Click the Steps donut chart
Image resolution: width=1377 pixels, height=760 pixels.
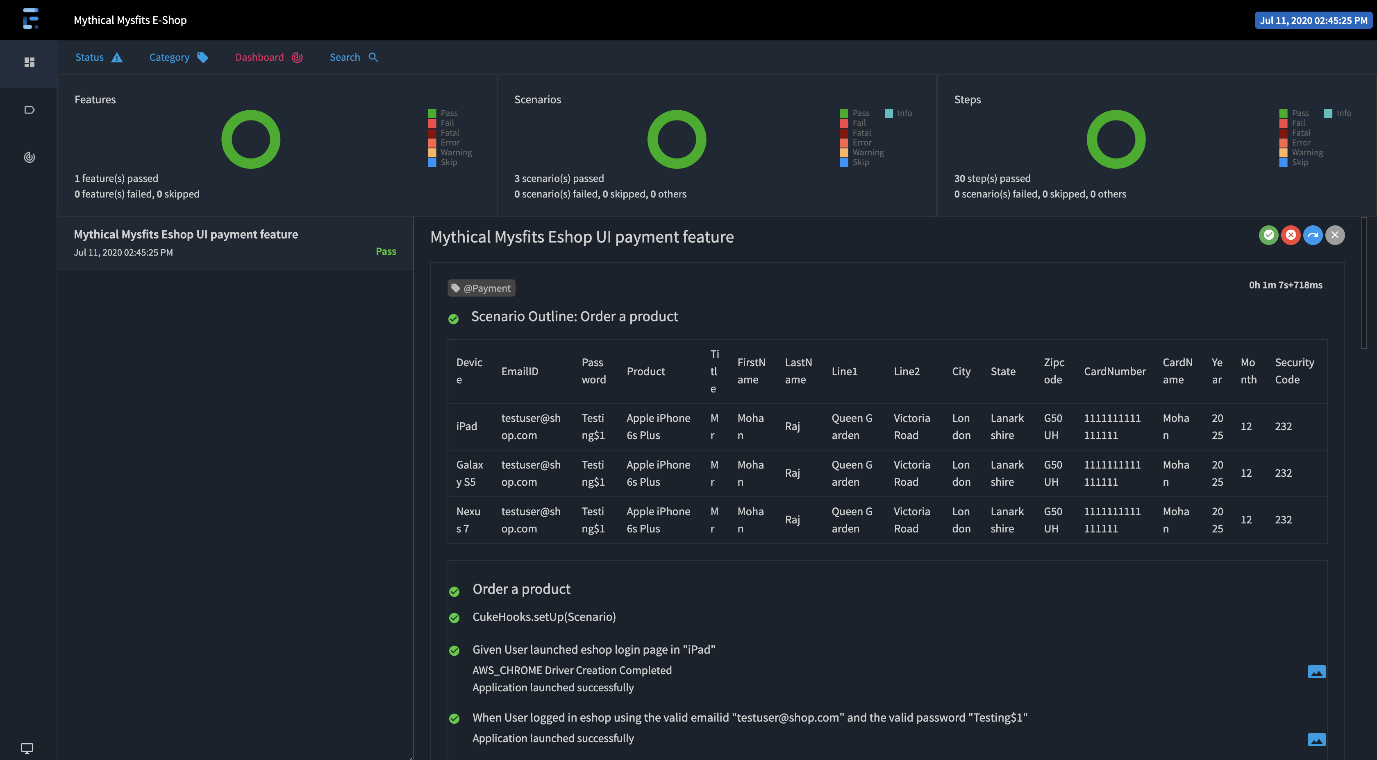tap(1116, 139)
